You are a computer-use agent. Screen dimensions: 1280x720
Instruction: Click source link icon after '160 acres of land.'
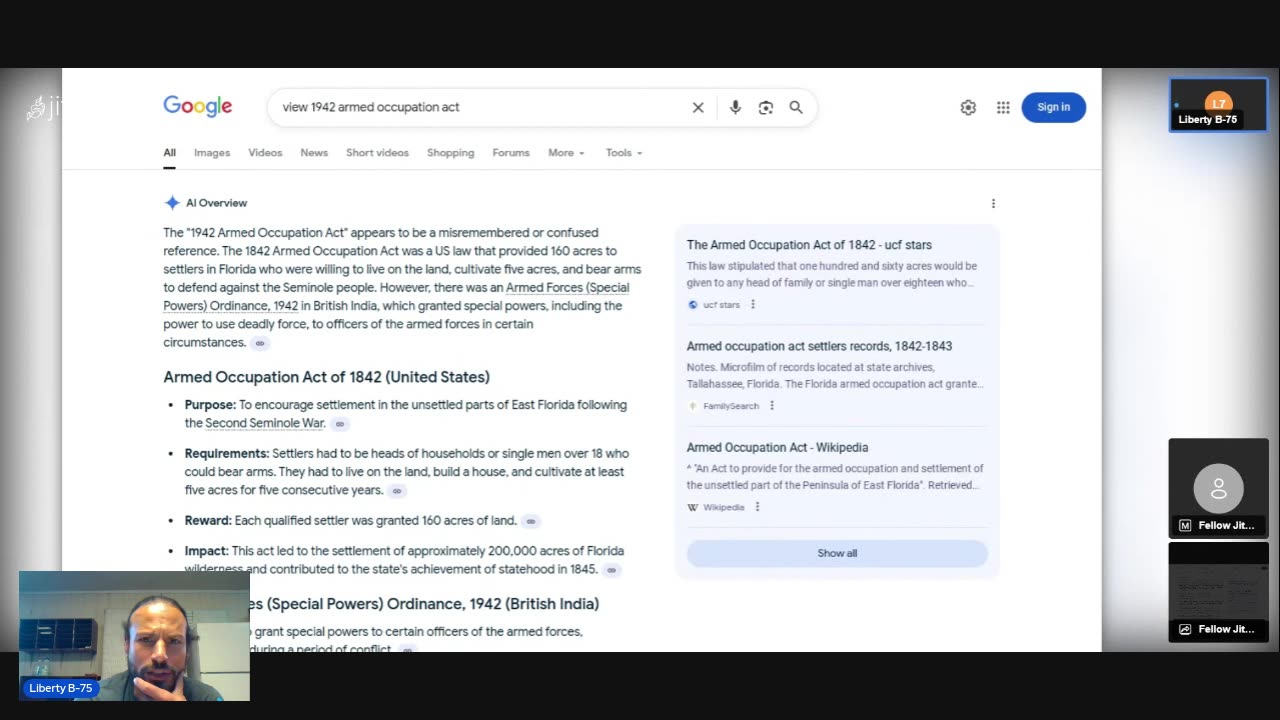point(531,521)
